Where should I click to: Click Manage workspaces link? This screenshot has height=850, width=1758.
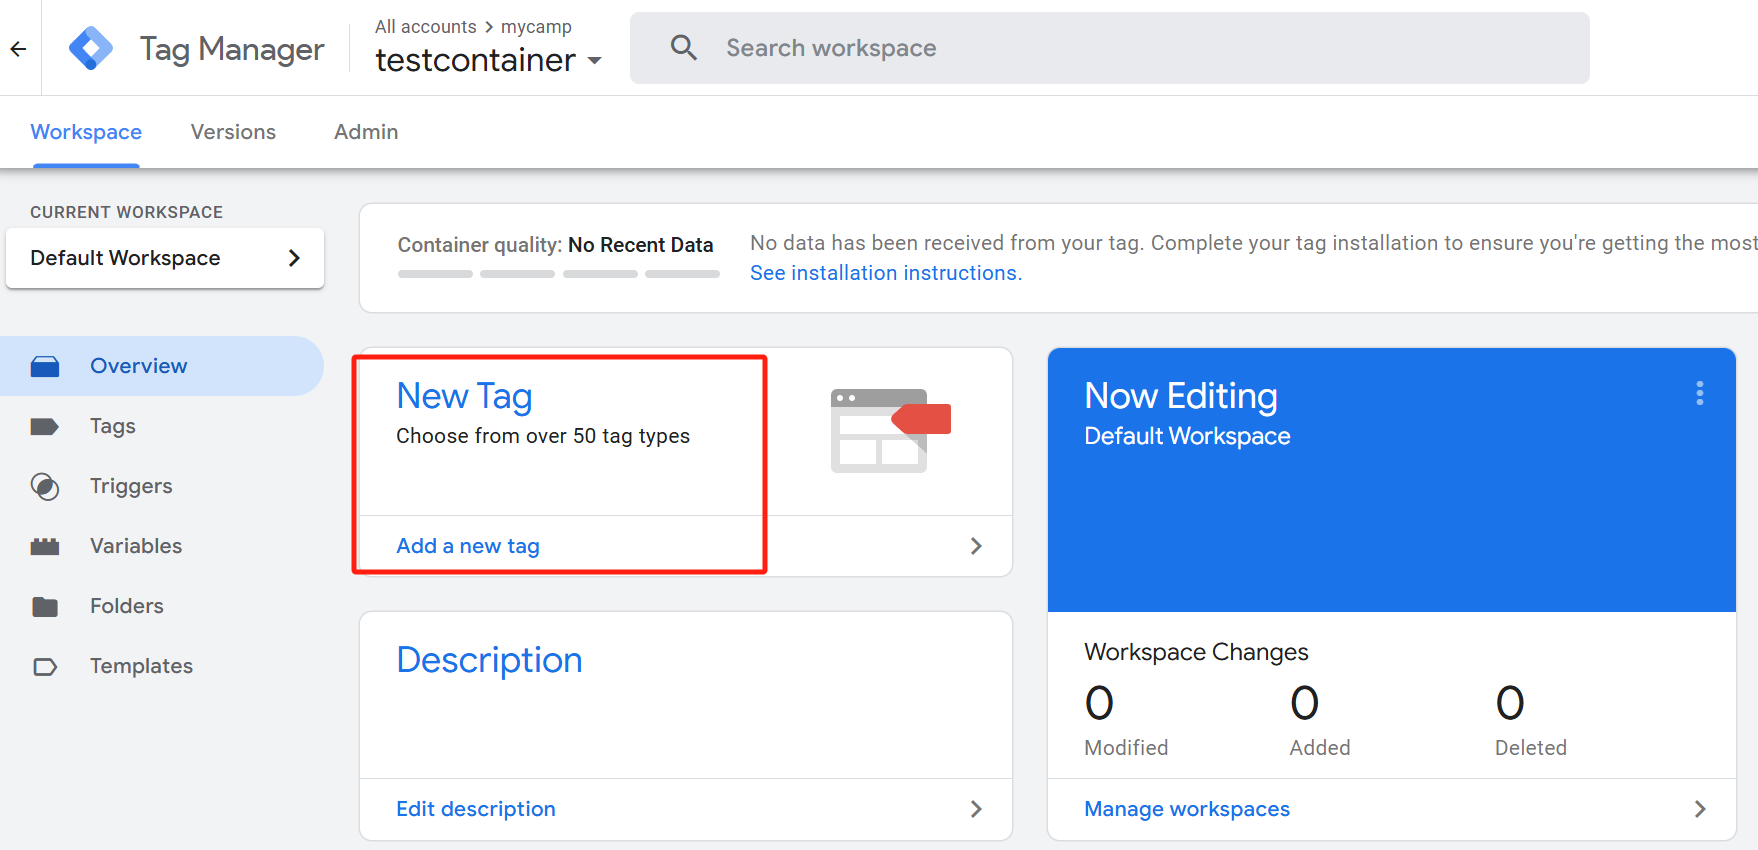coord(1187,809)
